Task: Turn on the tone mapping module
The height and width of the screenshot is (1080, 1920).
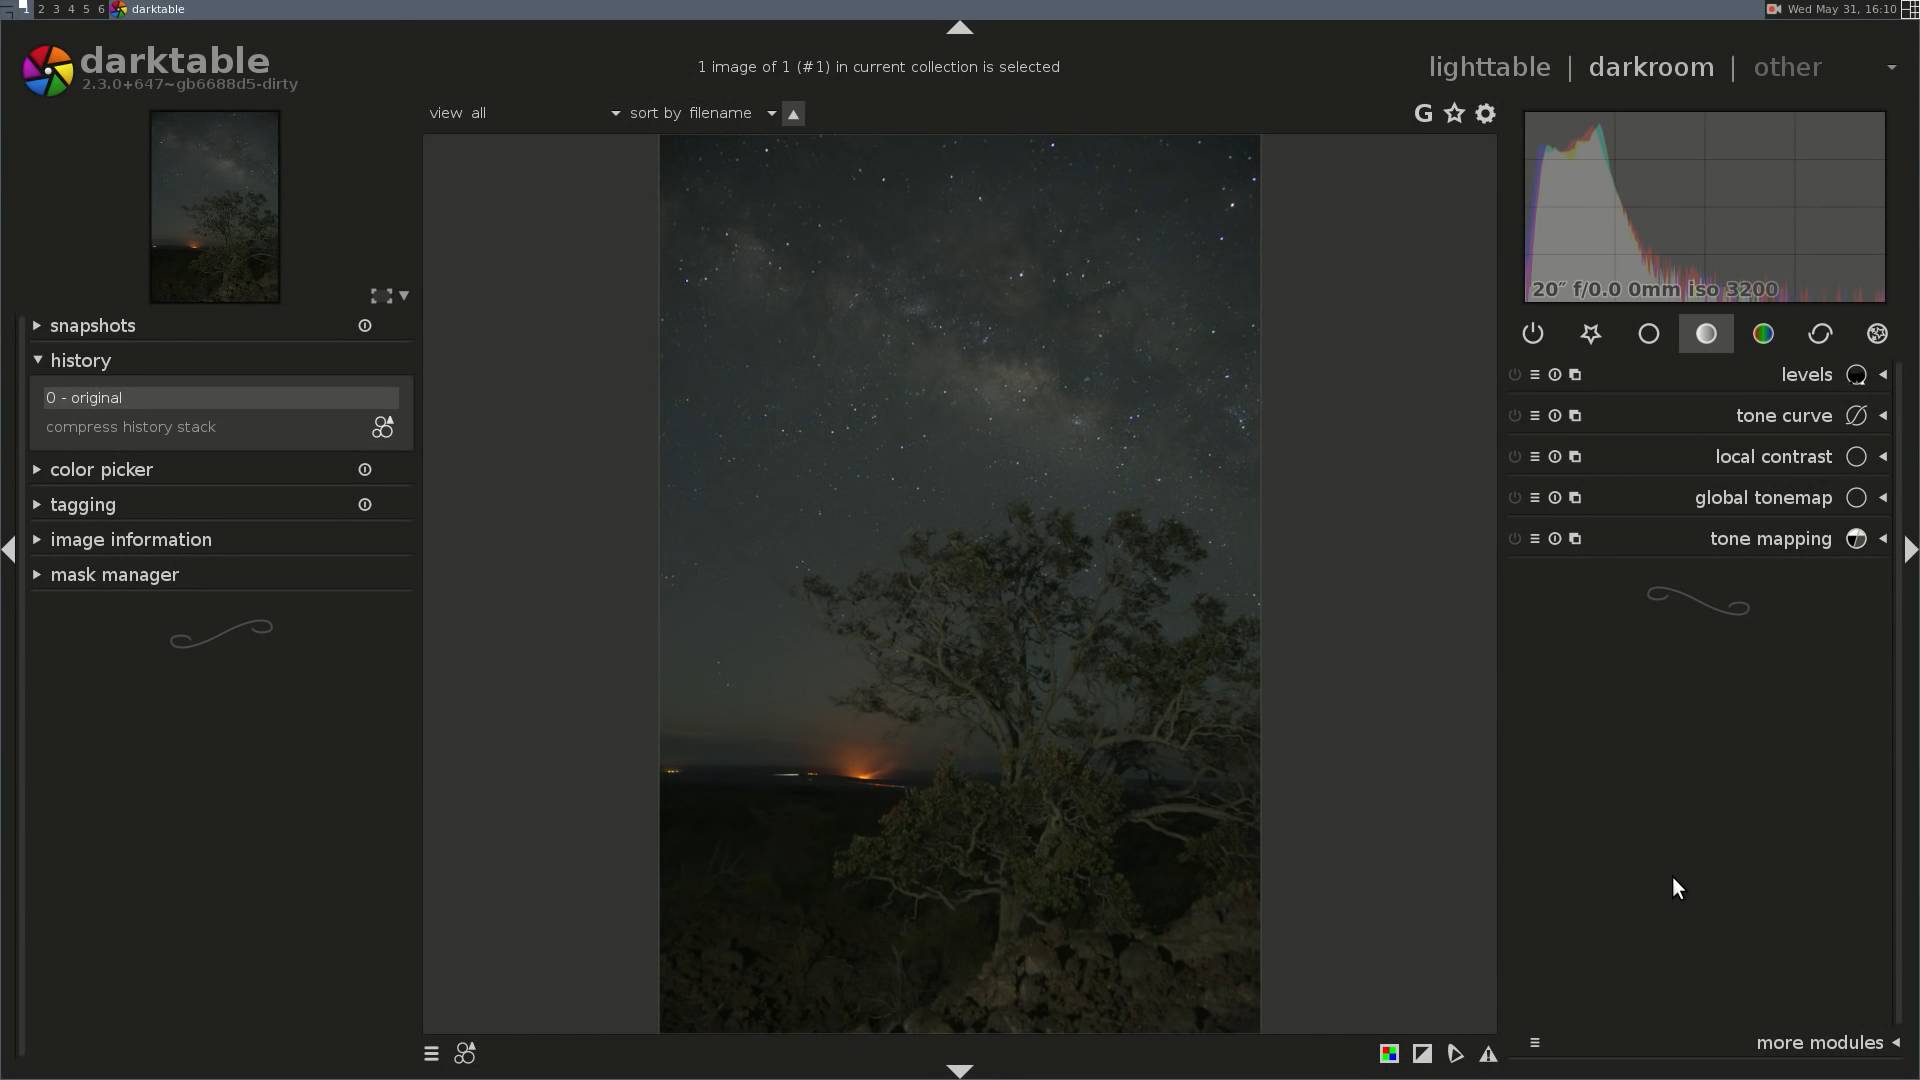Action: click(x=1514, y=539)
